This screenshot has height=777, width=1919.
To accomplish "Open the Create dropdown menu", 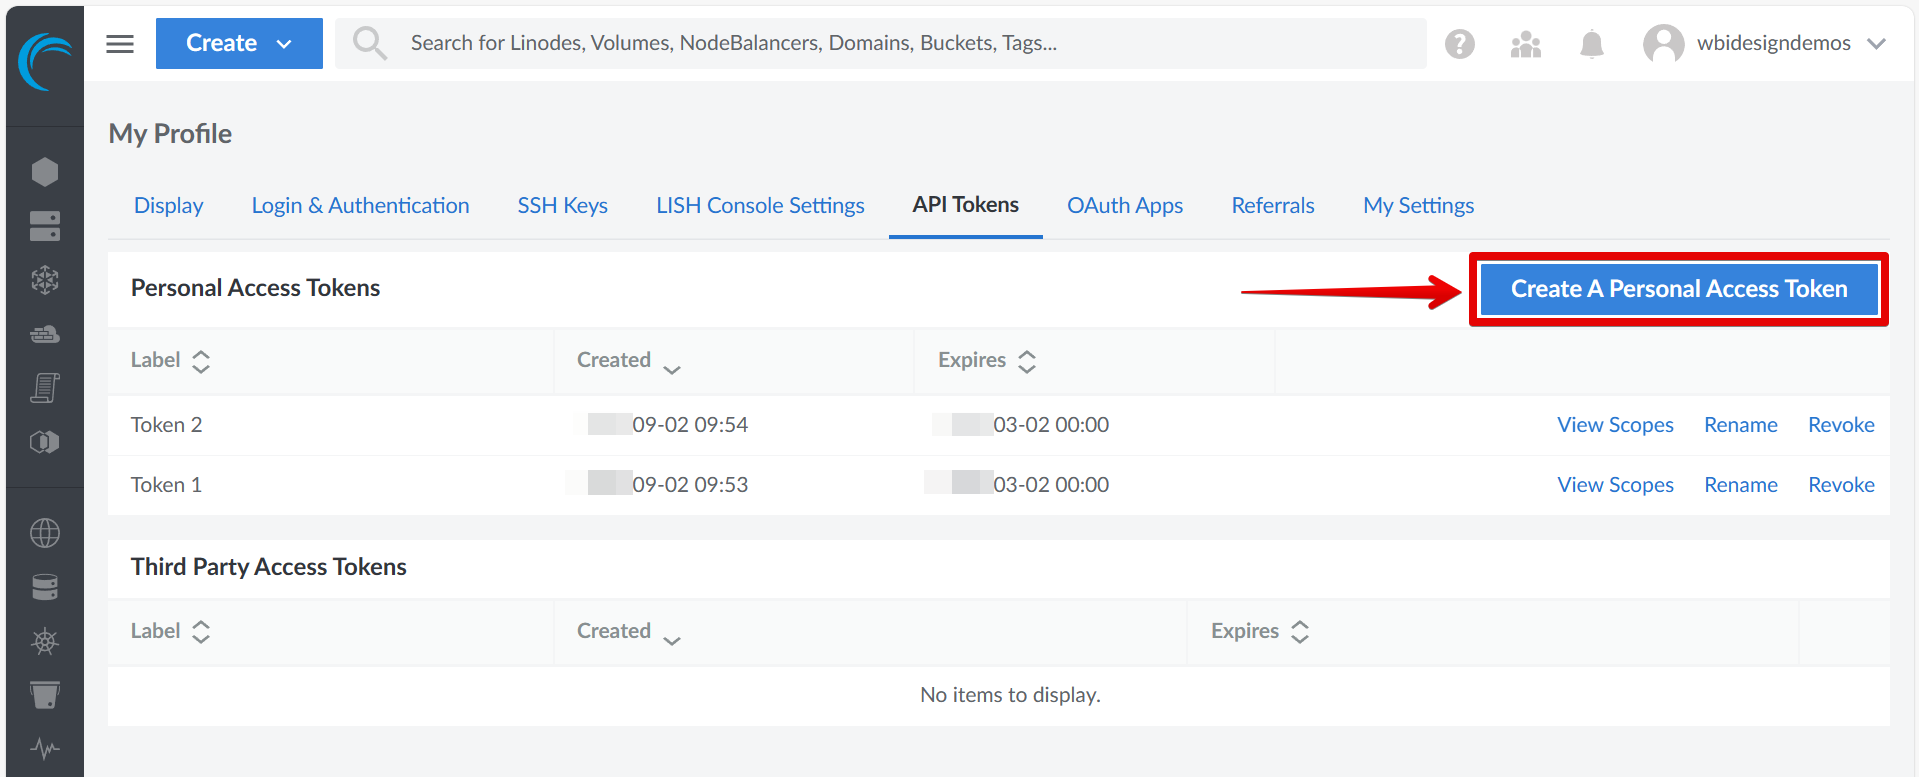I will (x=239, y=43).
